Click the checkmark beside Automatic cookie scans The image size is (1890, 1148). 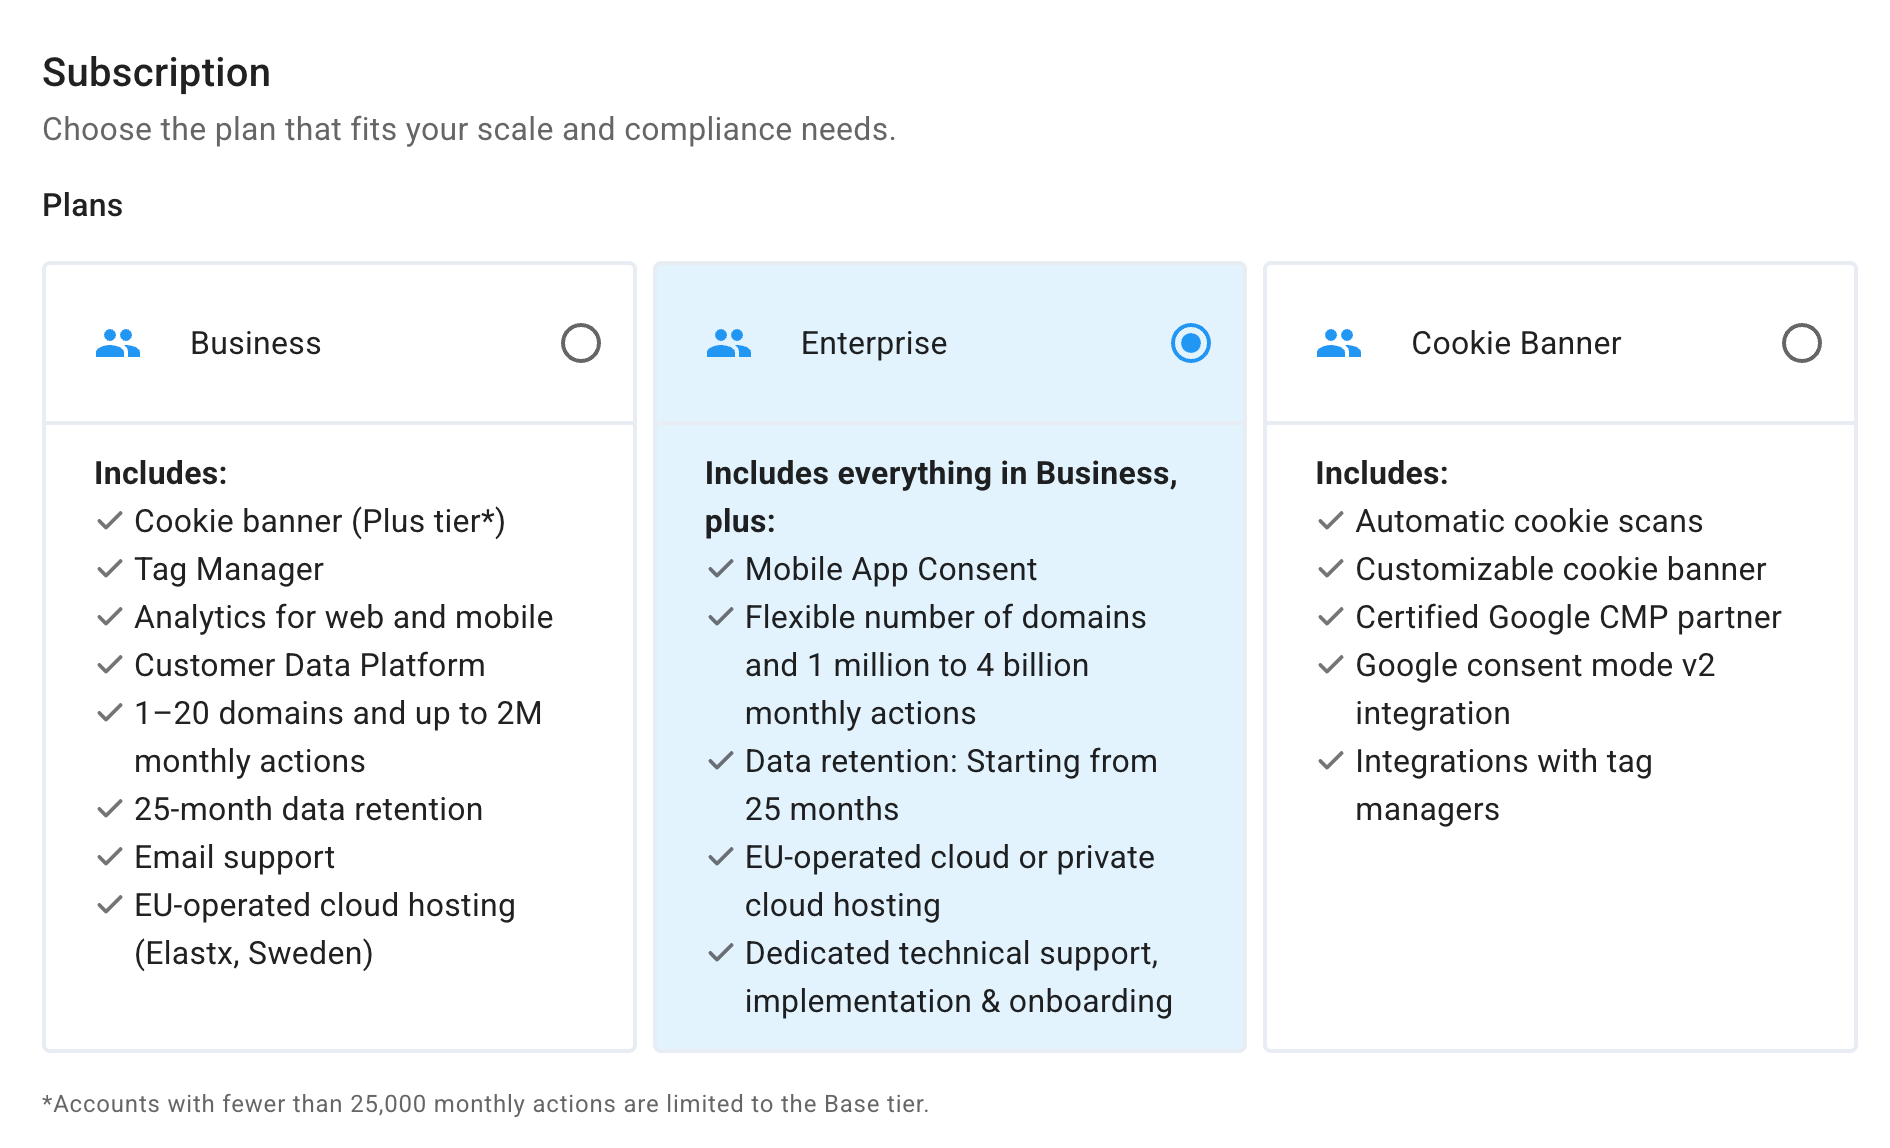pos(1330,521)
